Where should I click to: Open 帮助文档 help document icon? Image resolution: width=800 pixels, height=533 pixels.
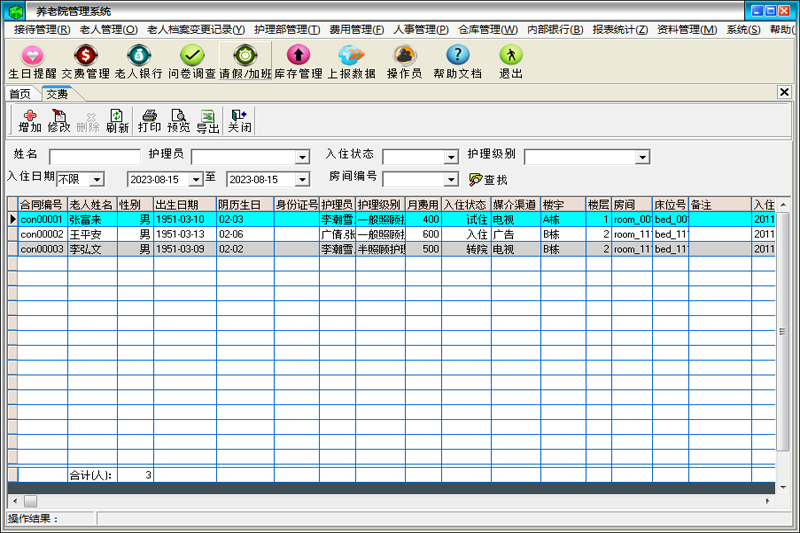458,62
